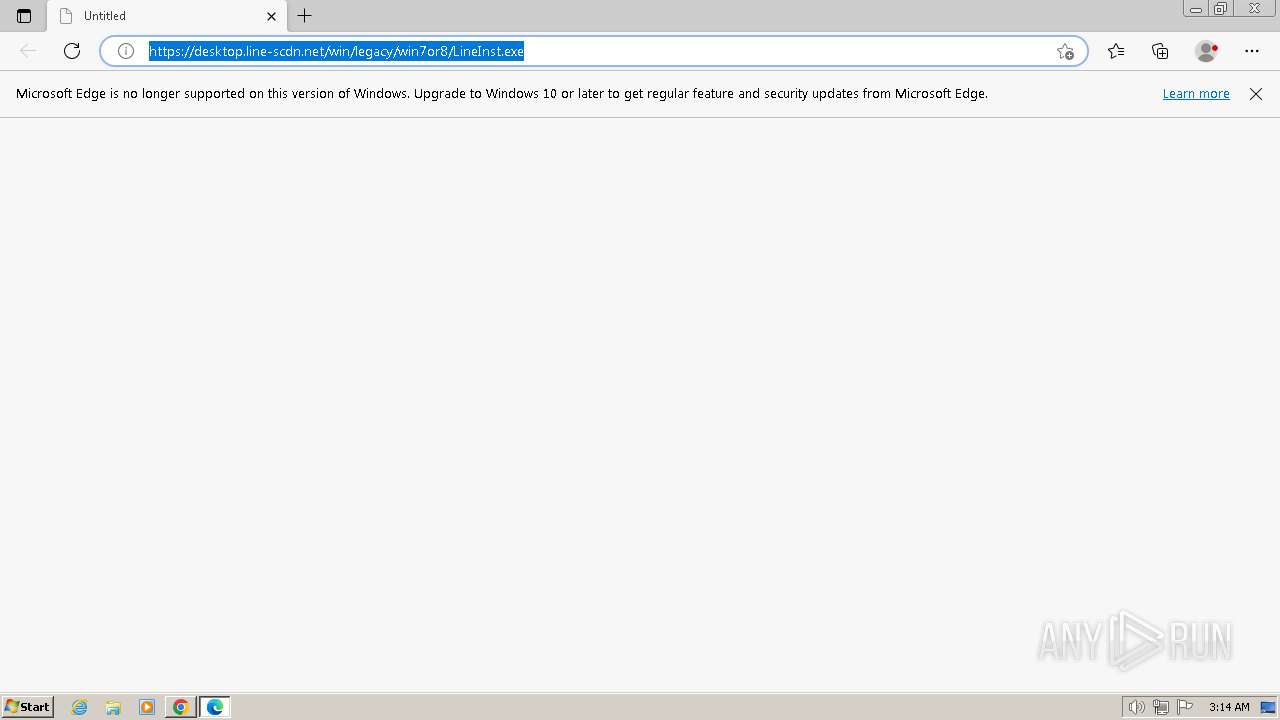Screen dimensions: 1280x720
Task: Click the 3:14 AM system clock
Action: click(1229, 707)
